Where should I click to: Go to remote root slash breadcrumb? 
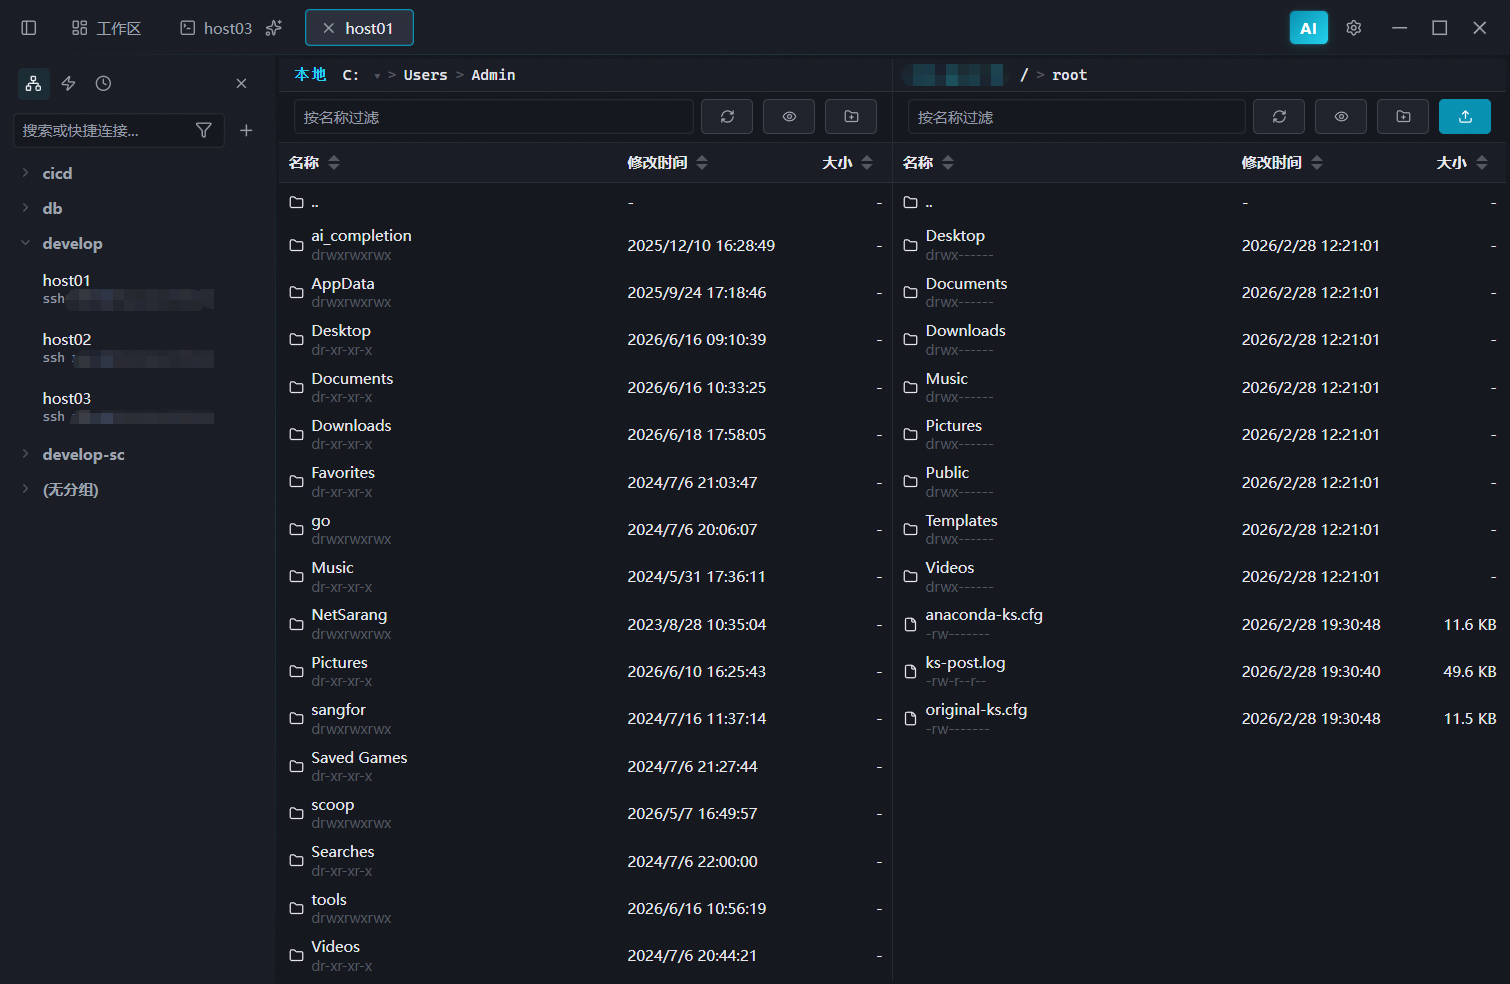coord(1024,75)
